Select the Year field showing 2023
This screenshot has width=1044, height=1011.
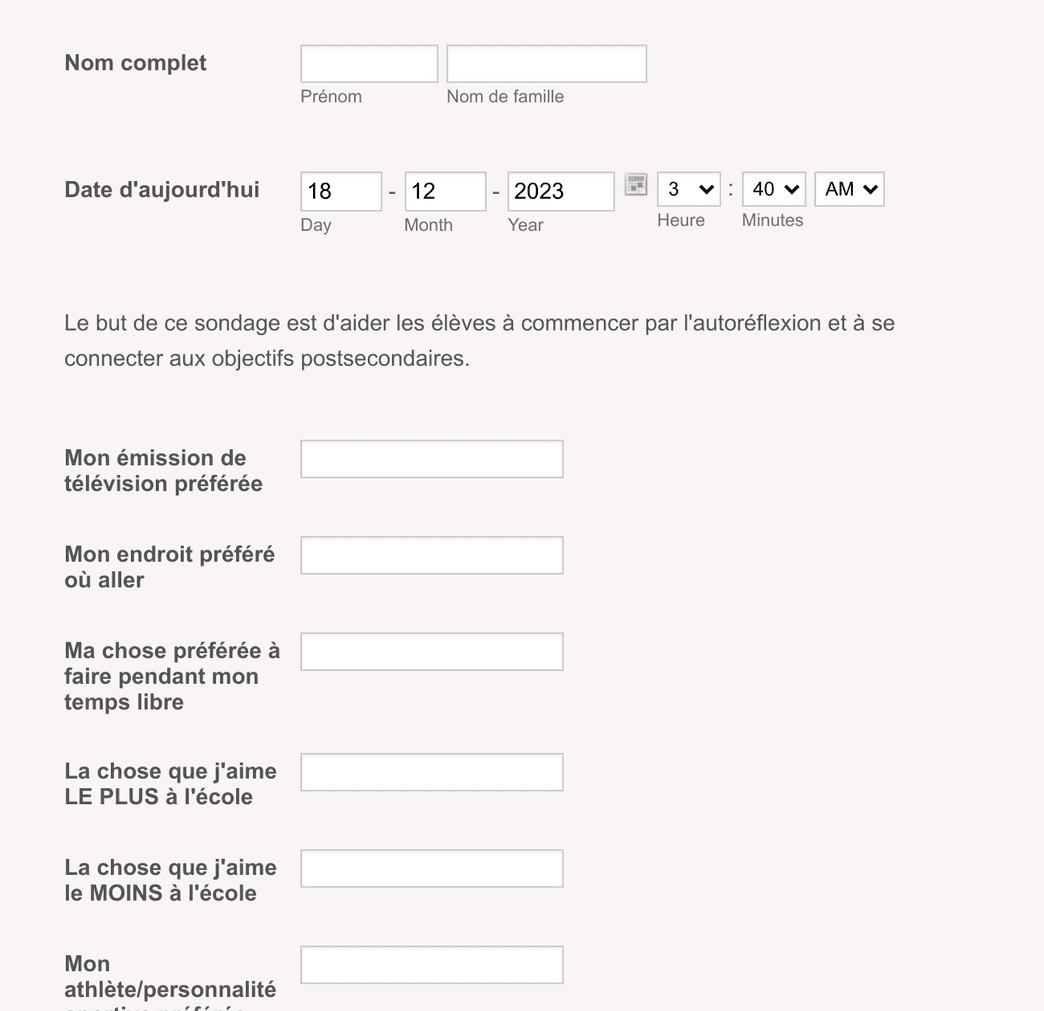pos(560,191)
